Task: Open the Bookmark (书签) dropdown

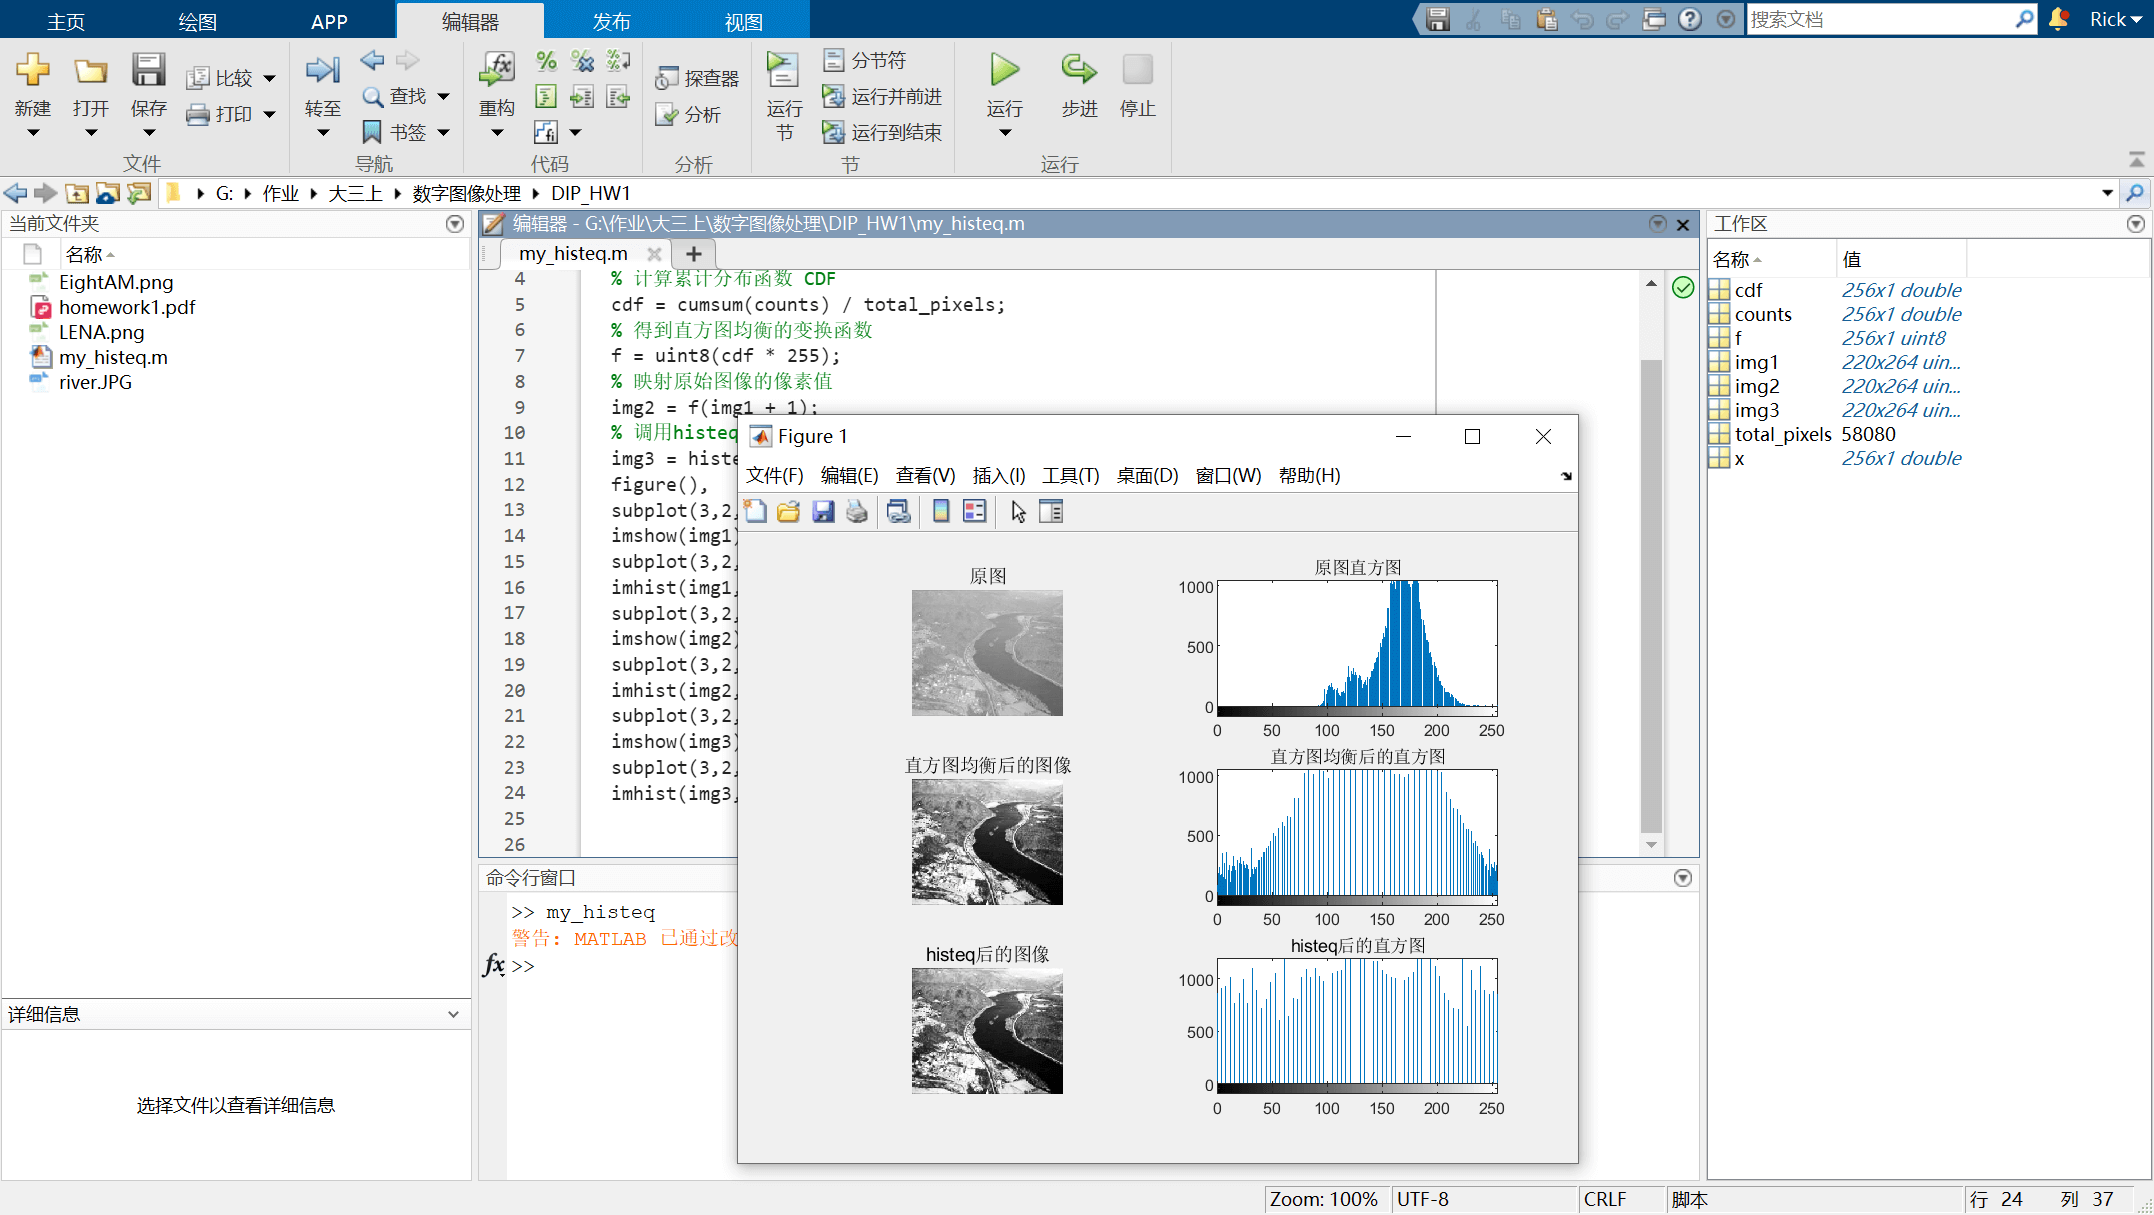Action: click(443, 132)
